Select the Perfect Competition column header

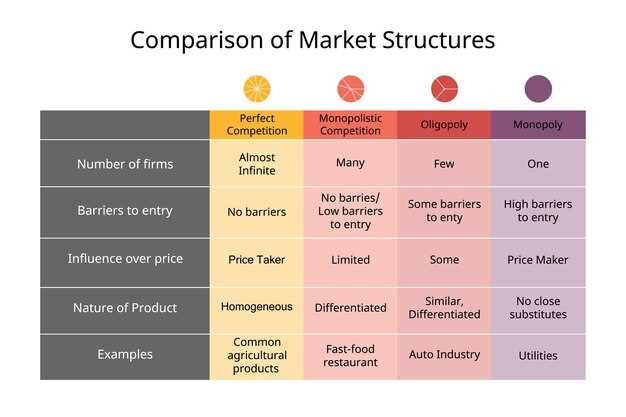coord(257,125)
